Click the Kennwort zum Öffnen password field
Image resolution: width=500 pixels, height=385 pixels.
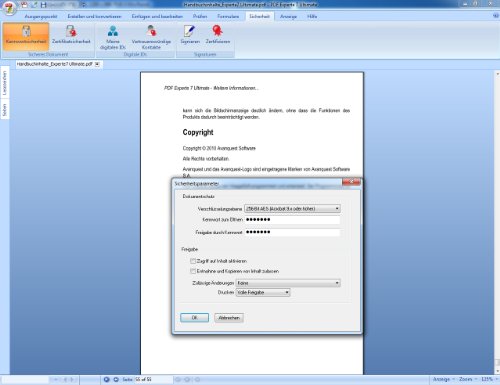tap(292, 220)
